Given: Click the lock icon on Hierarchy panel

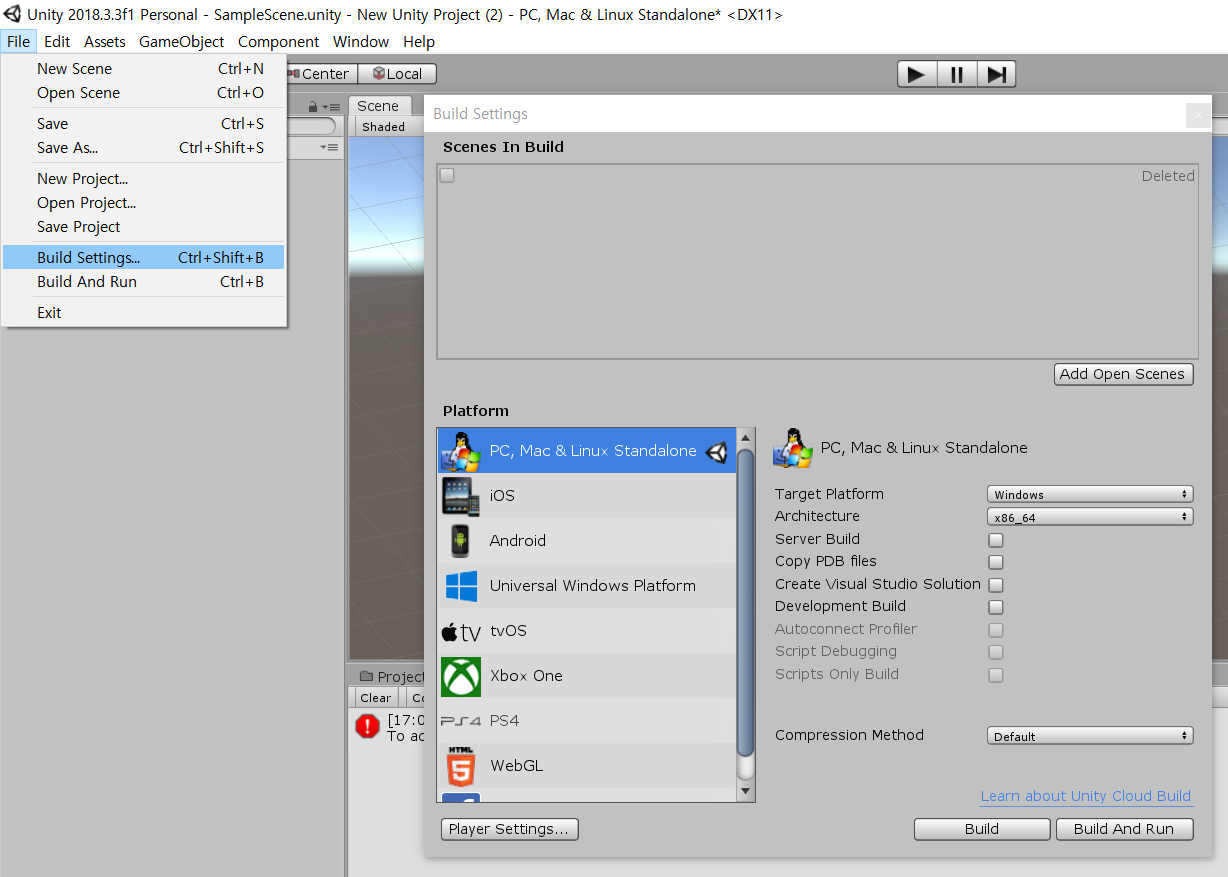Looking at the screenshot, I should [x=313, y=107].
